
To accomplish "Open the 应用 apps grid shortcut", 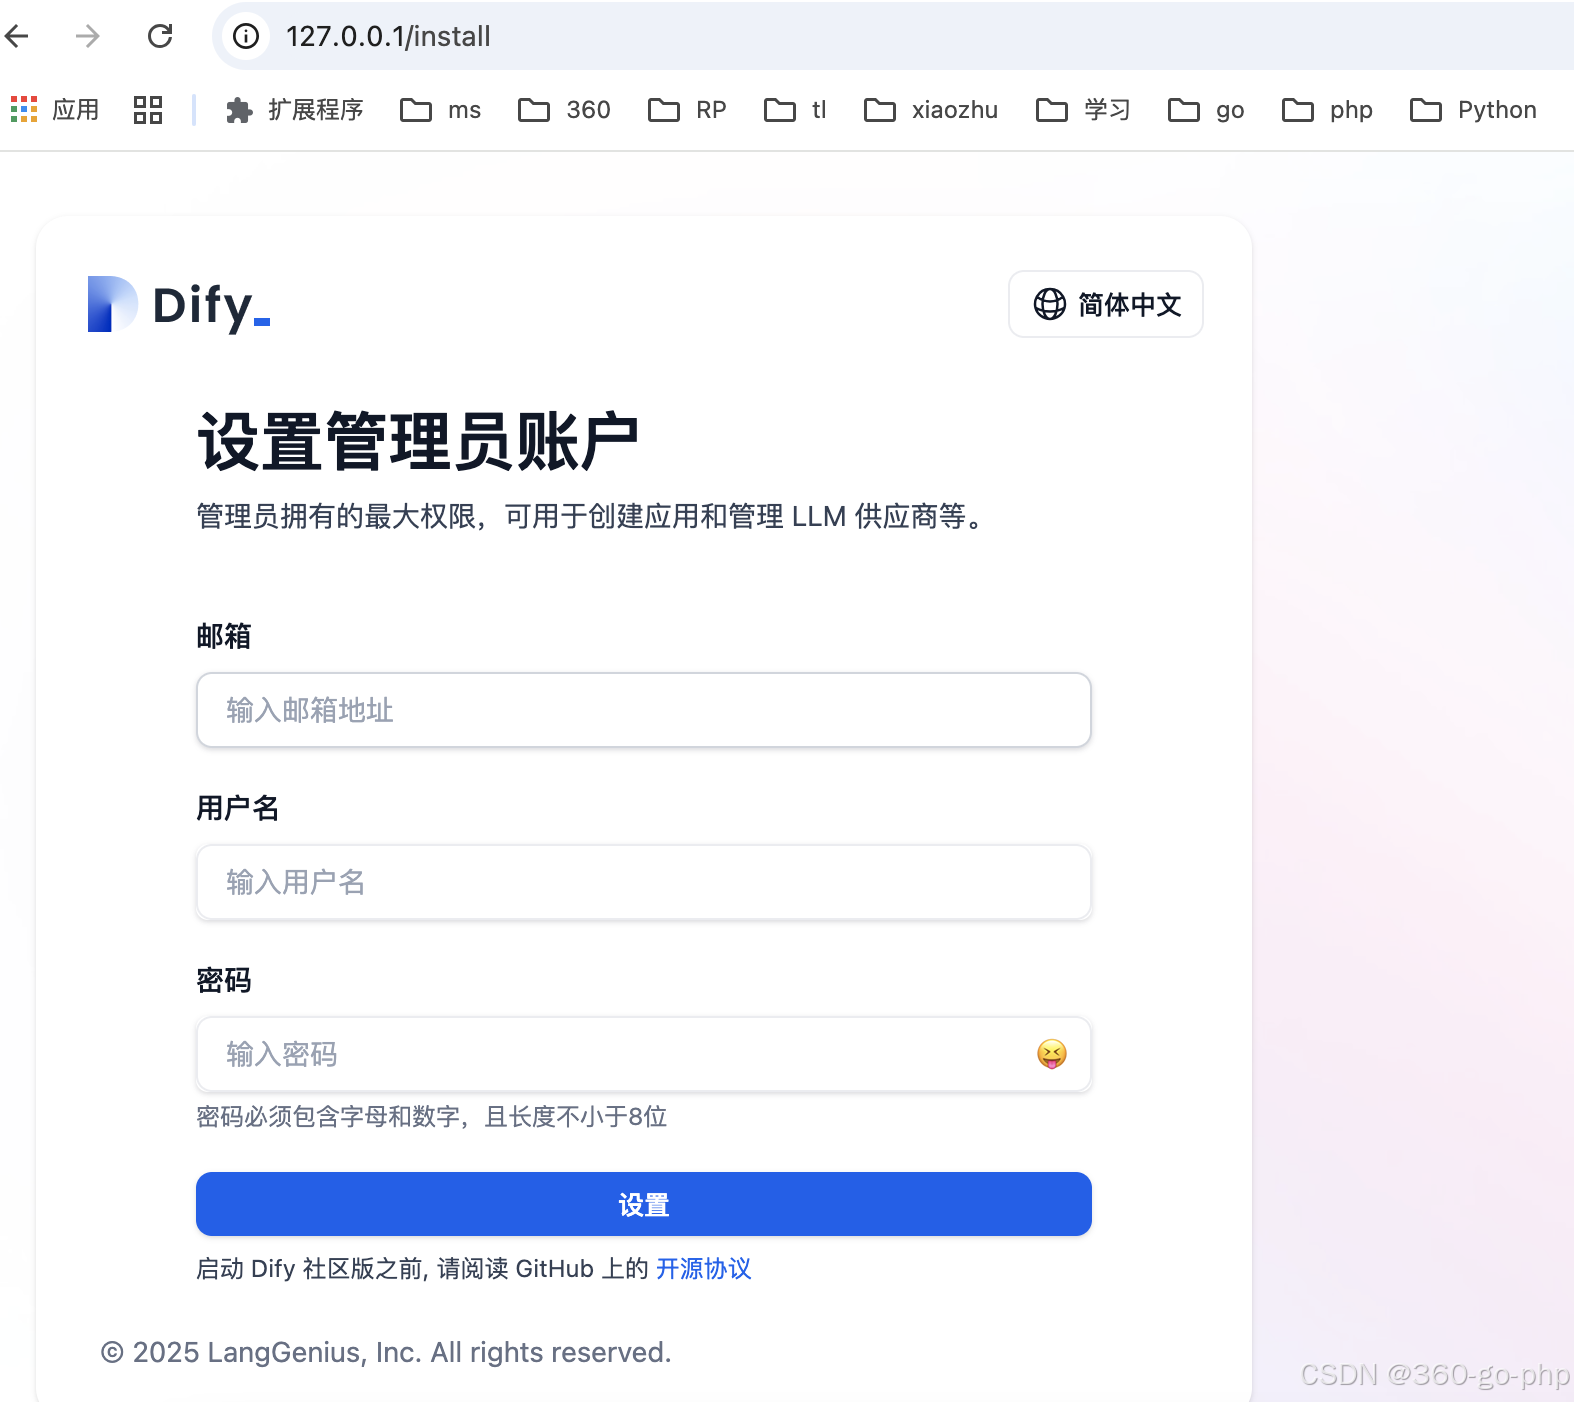I will click(55, 109).
